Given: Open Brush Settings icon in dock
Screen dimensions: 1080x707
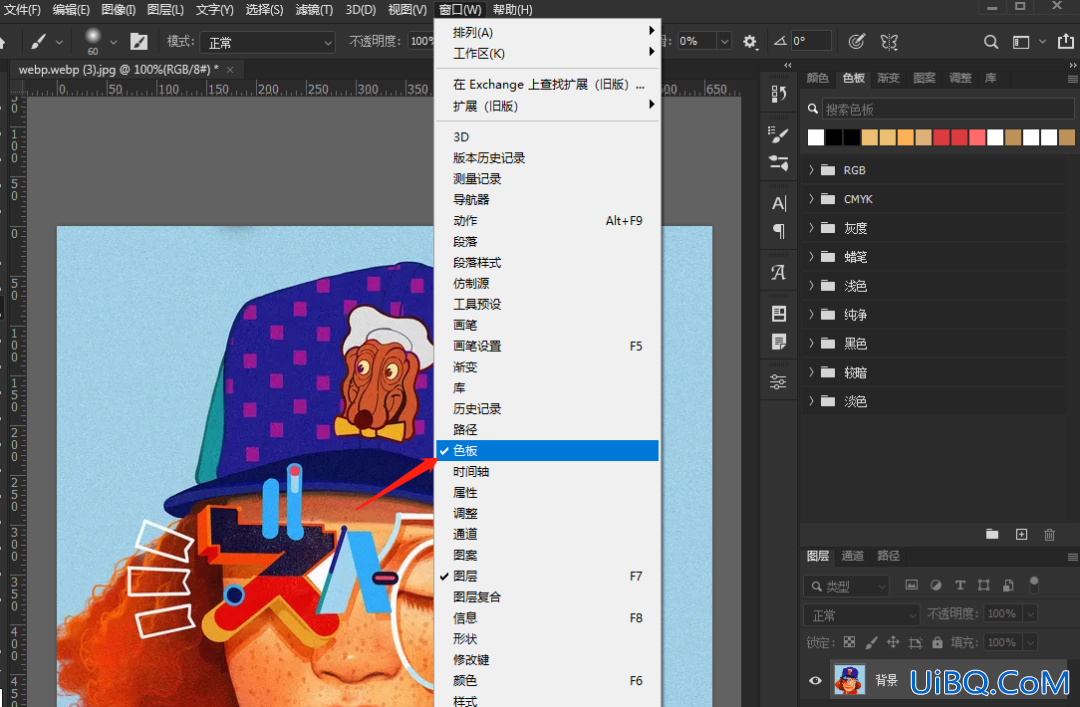Looking at the screenshot, I should click(x=778, y=135).
